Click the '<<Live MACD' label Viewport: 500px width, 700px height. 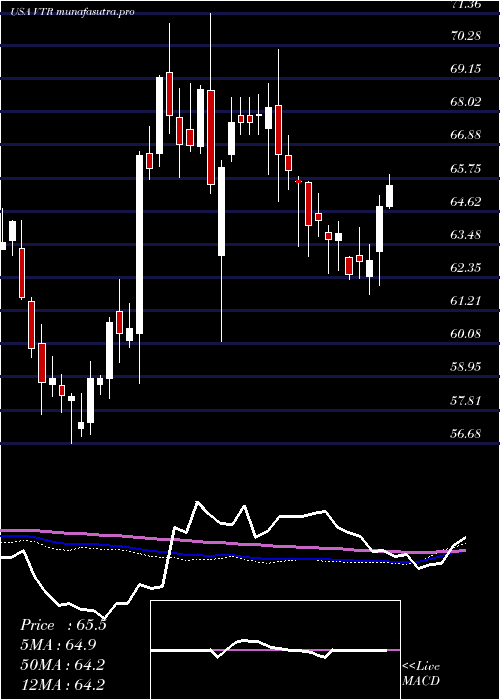coord(421,674)
